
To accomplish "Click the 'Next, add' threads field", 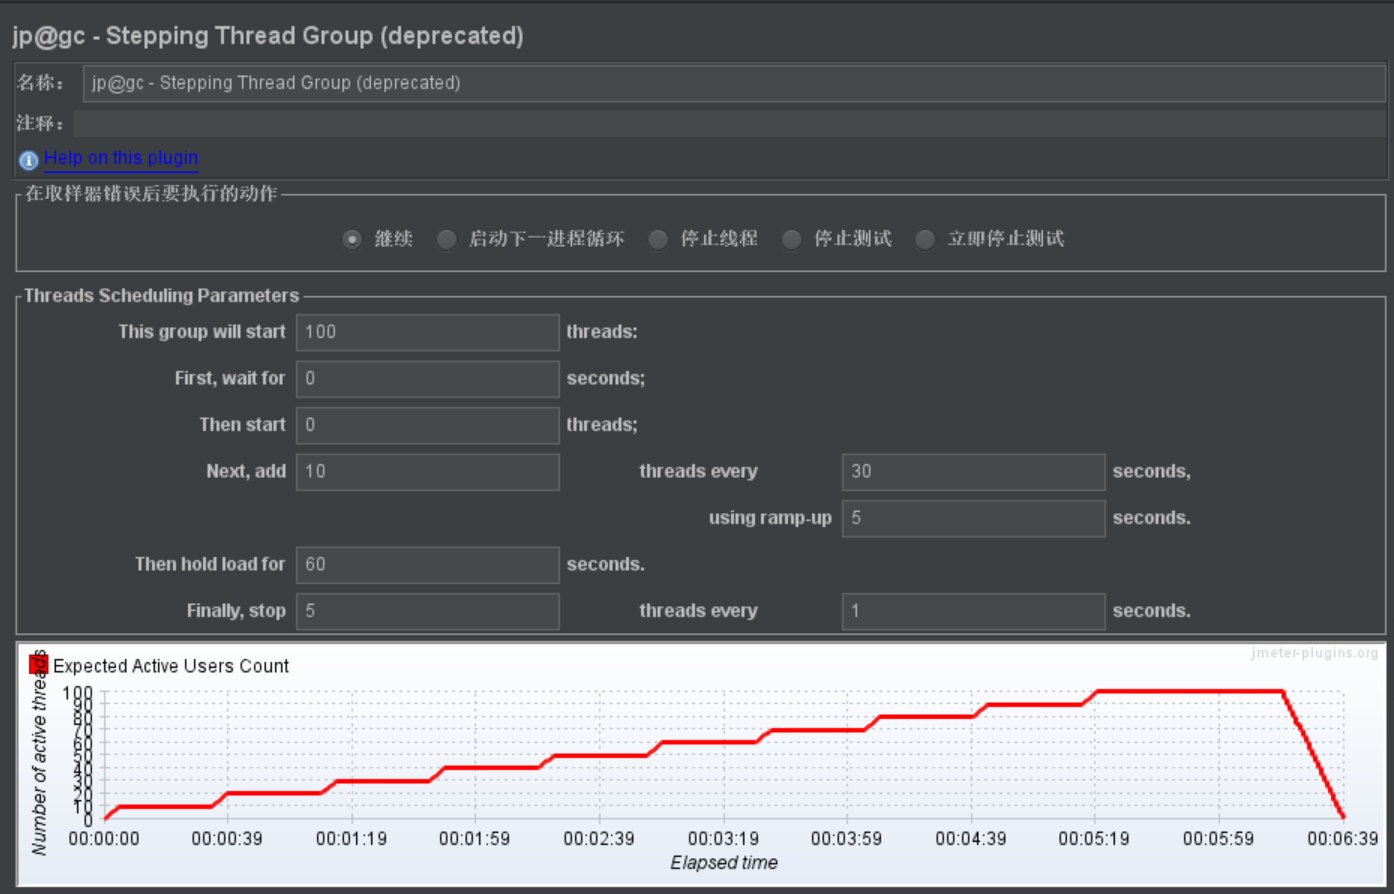I will pos(427,472).
